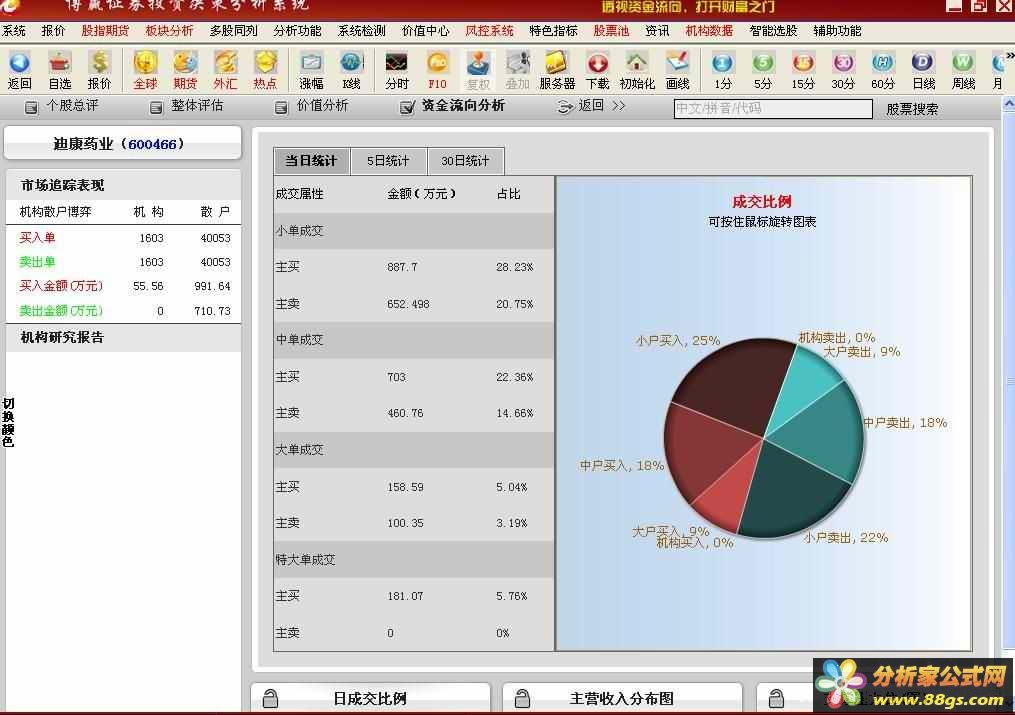Select the 60分 period icon

point(883,71)
